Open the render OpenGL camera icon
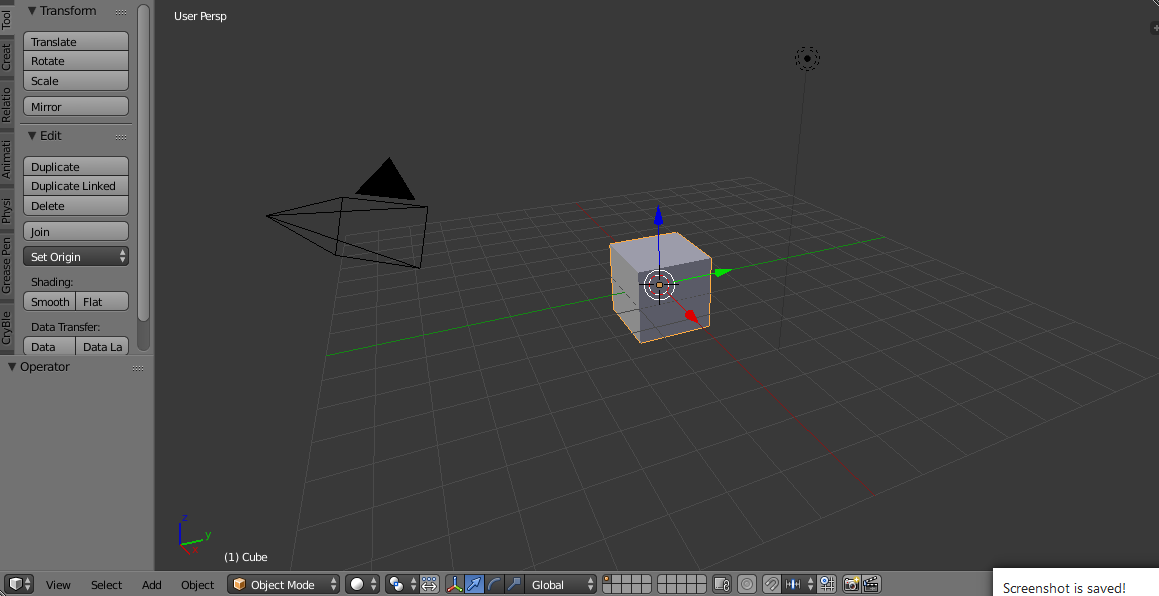Viewport: 1159px width, 596px height. click(850, 584)
